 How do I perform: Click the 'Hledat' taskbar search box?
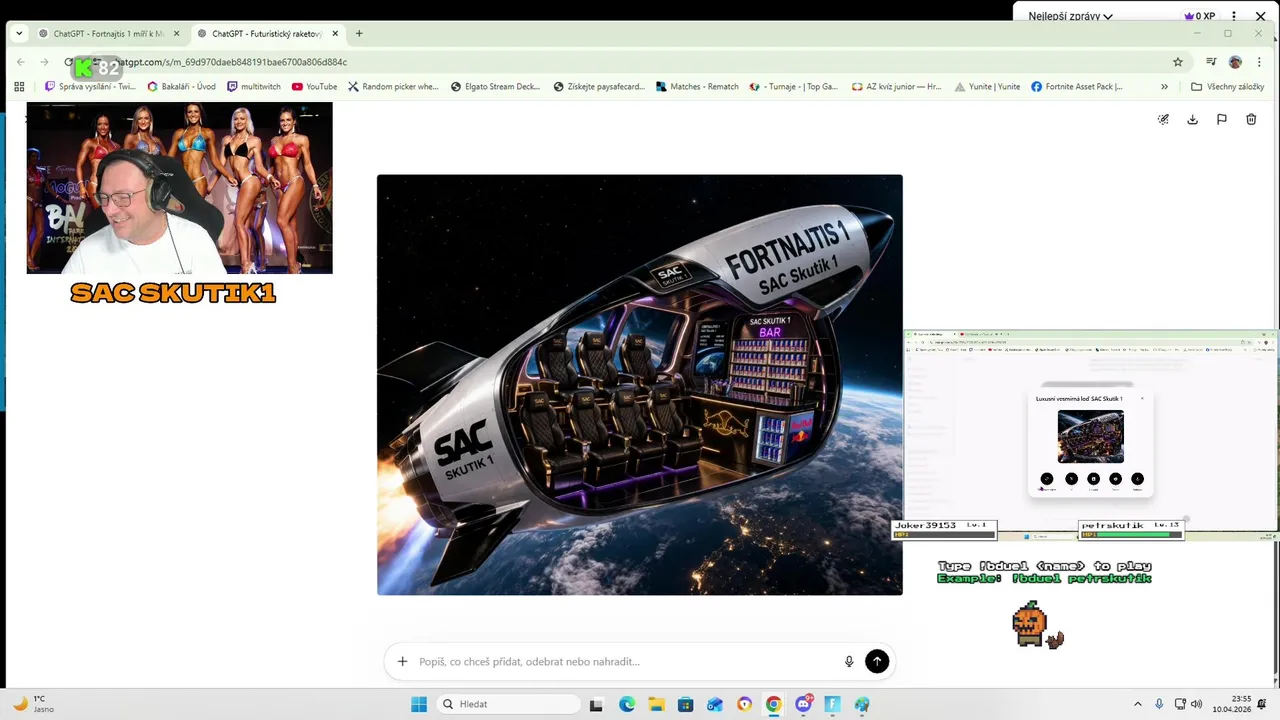tap(508, 704)
